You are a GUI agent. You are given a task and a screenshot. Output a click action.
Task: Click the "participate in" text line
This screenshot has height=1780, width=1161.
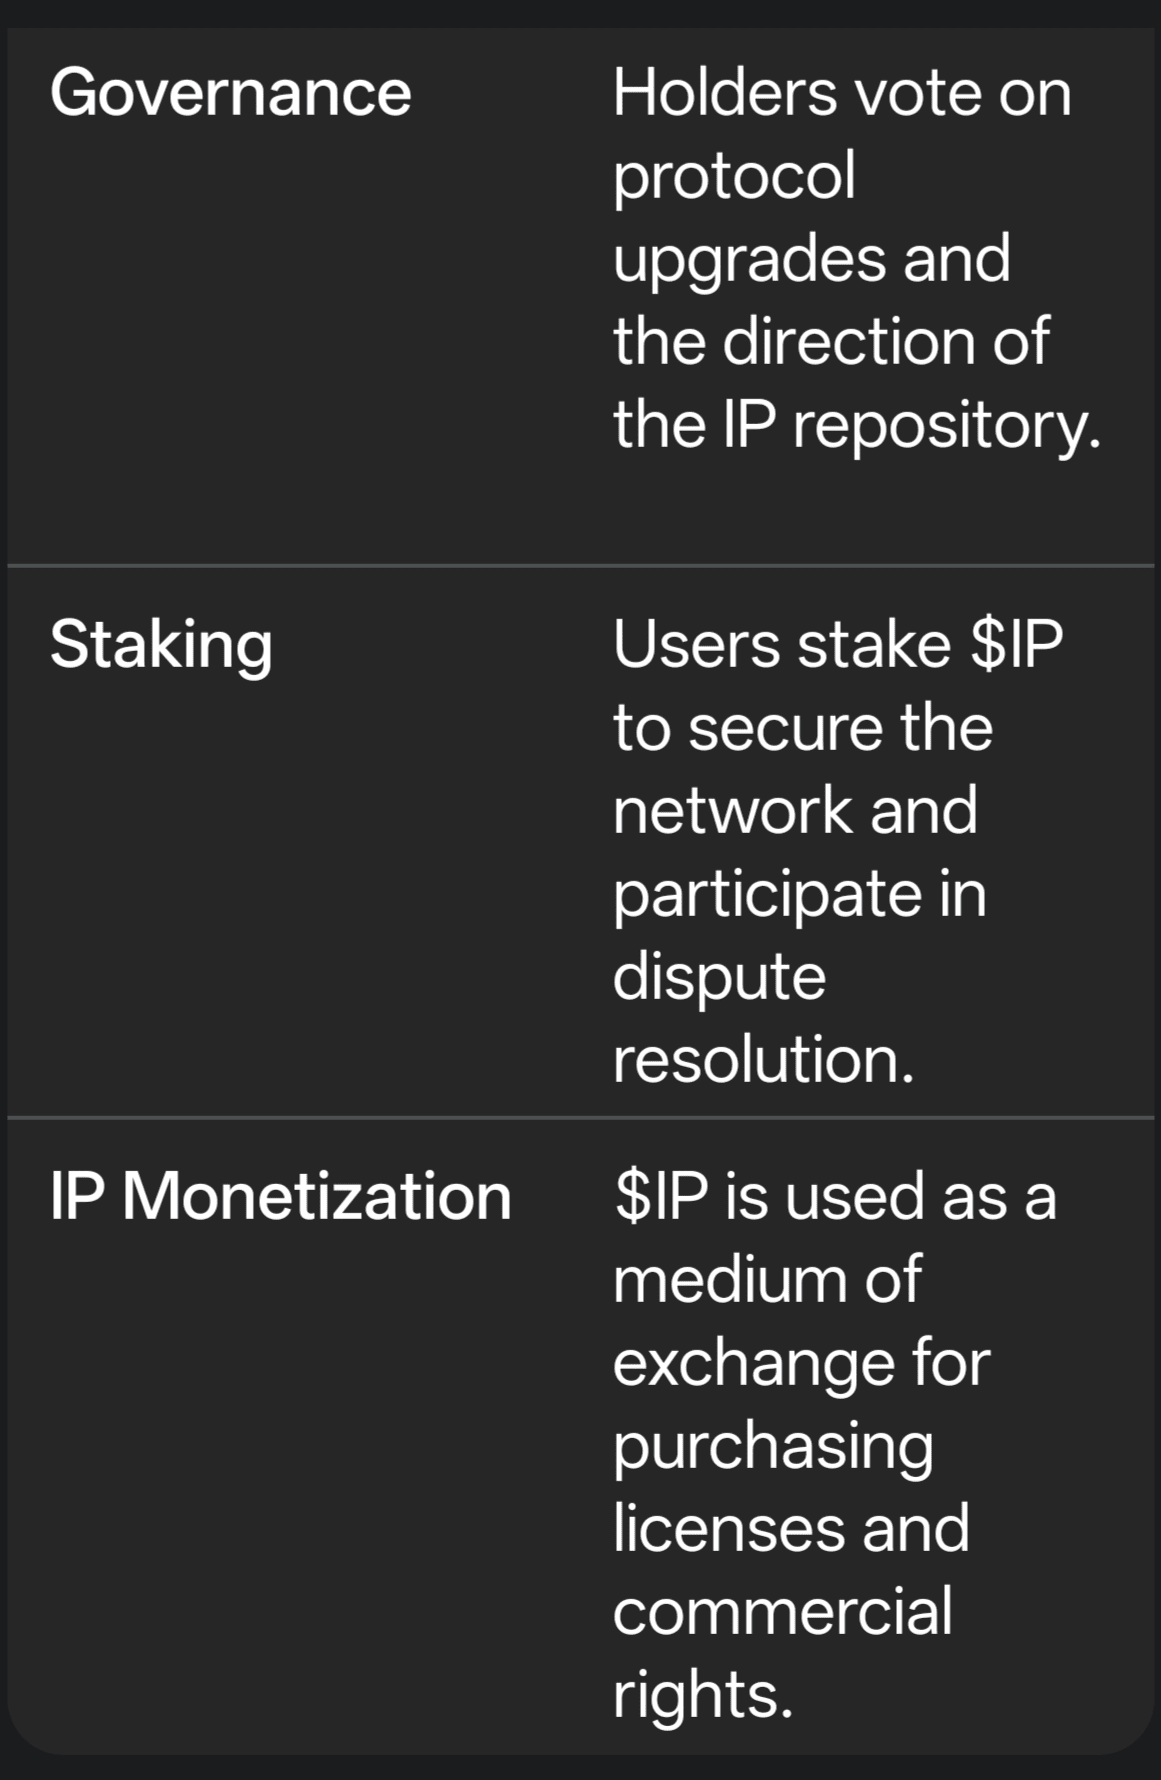tap(799, 893)
